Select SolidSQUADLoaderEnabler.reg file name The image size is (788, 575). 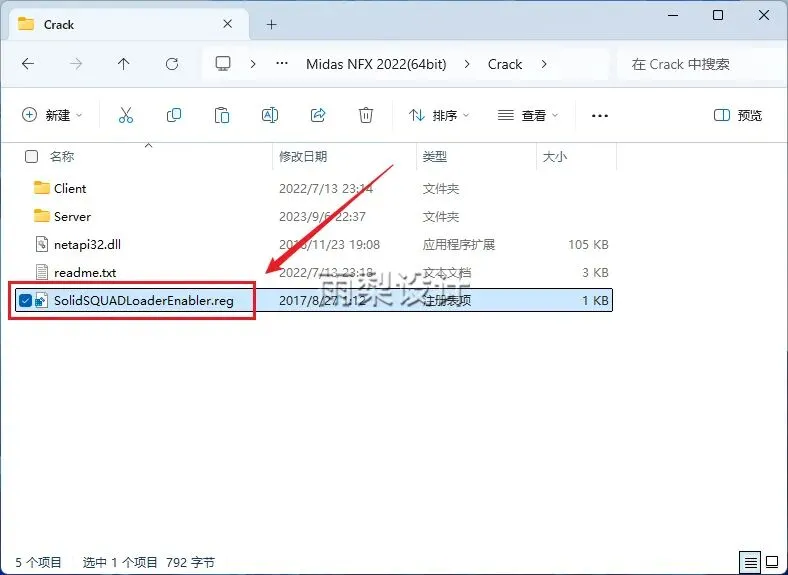[144, 301]
